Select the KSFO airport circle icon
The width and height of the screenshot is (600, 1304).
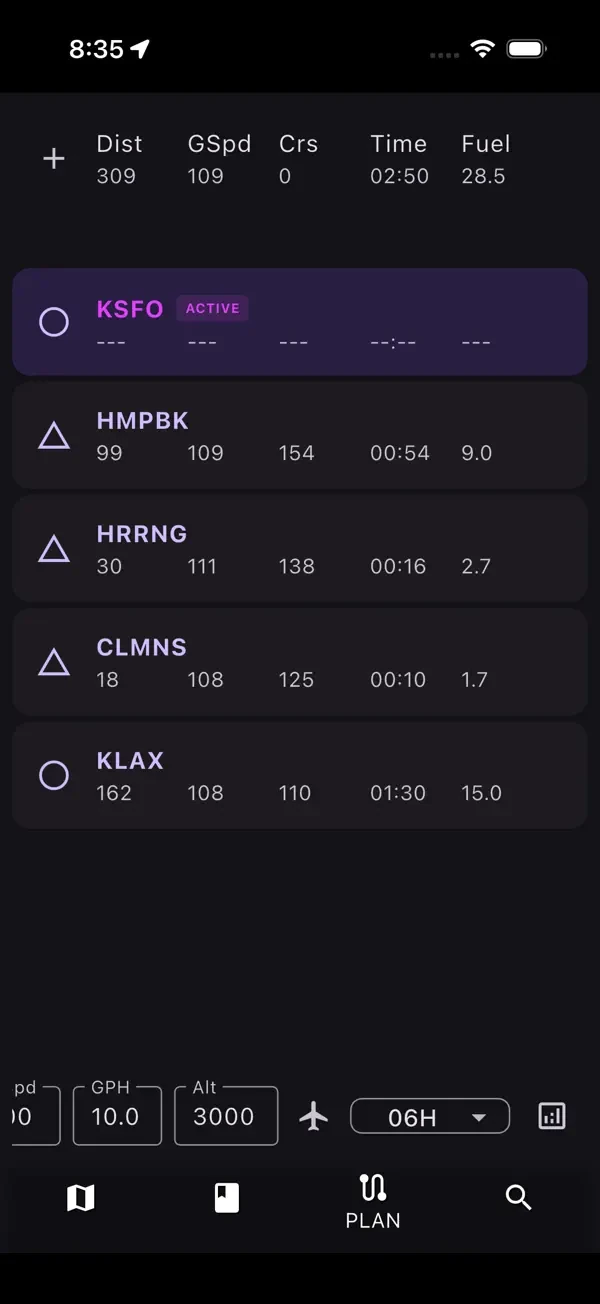pyautogui.click(x=54, y=322)
